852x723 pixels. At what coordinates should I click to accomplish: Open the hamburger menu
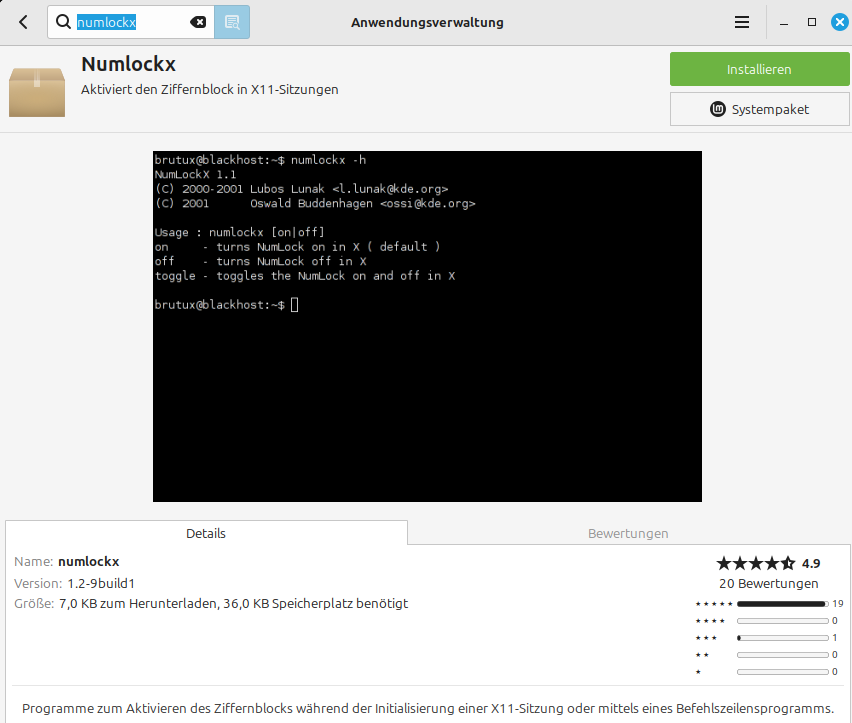pos(742,22)
